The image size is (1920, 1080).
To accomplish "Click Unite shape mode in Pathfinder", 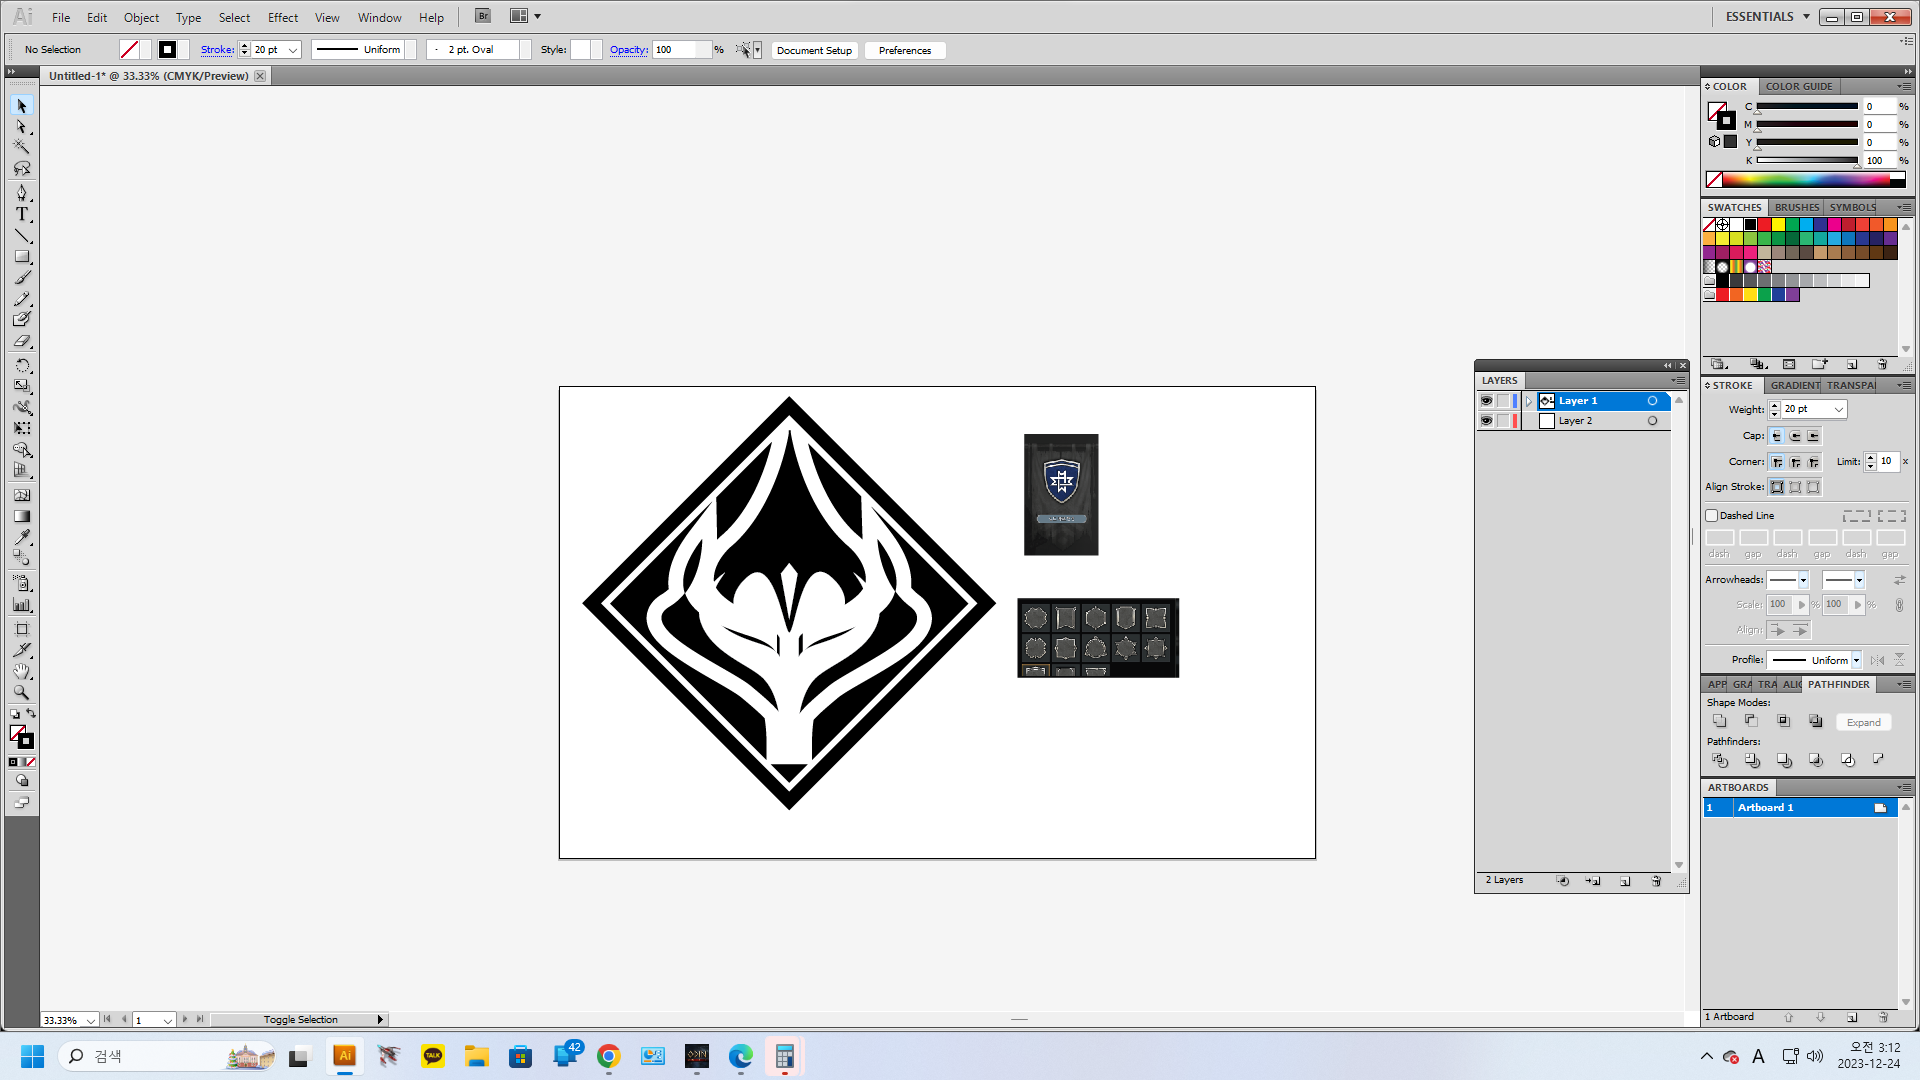I will (1719, 721).
